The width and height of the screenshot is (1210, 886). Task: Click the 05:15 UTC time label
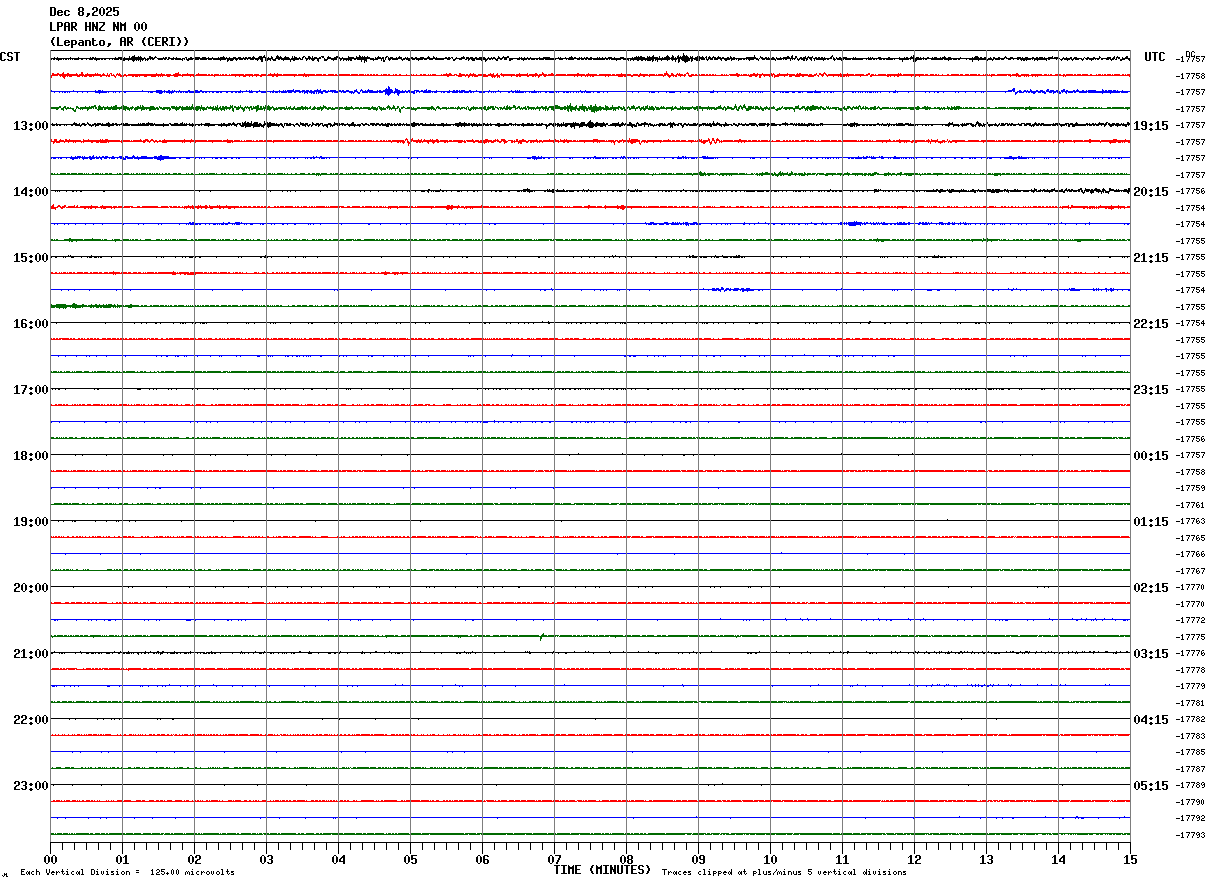point(1151,786)
